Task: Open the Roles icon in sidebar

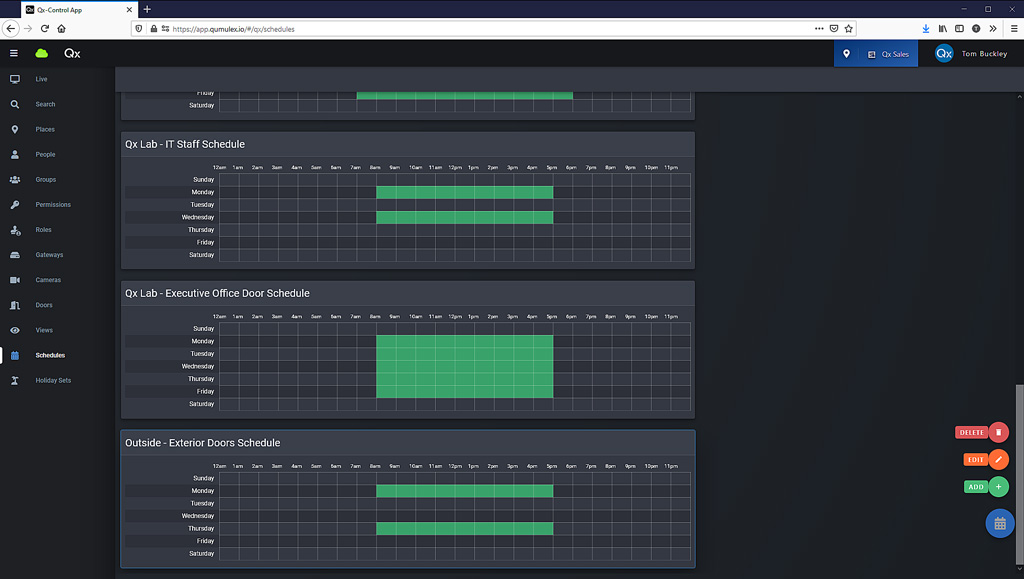Action: 15,230
